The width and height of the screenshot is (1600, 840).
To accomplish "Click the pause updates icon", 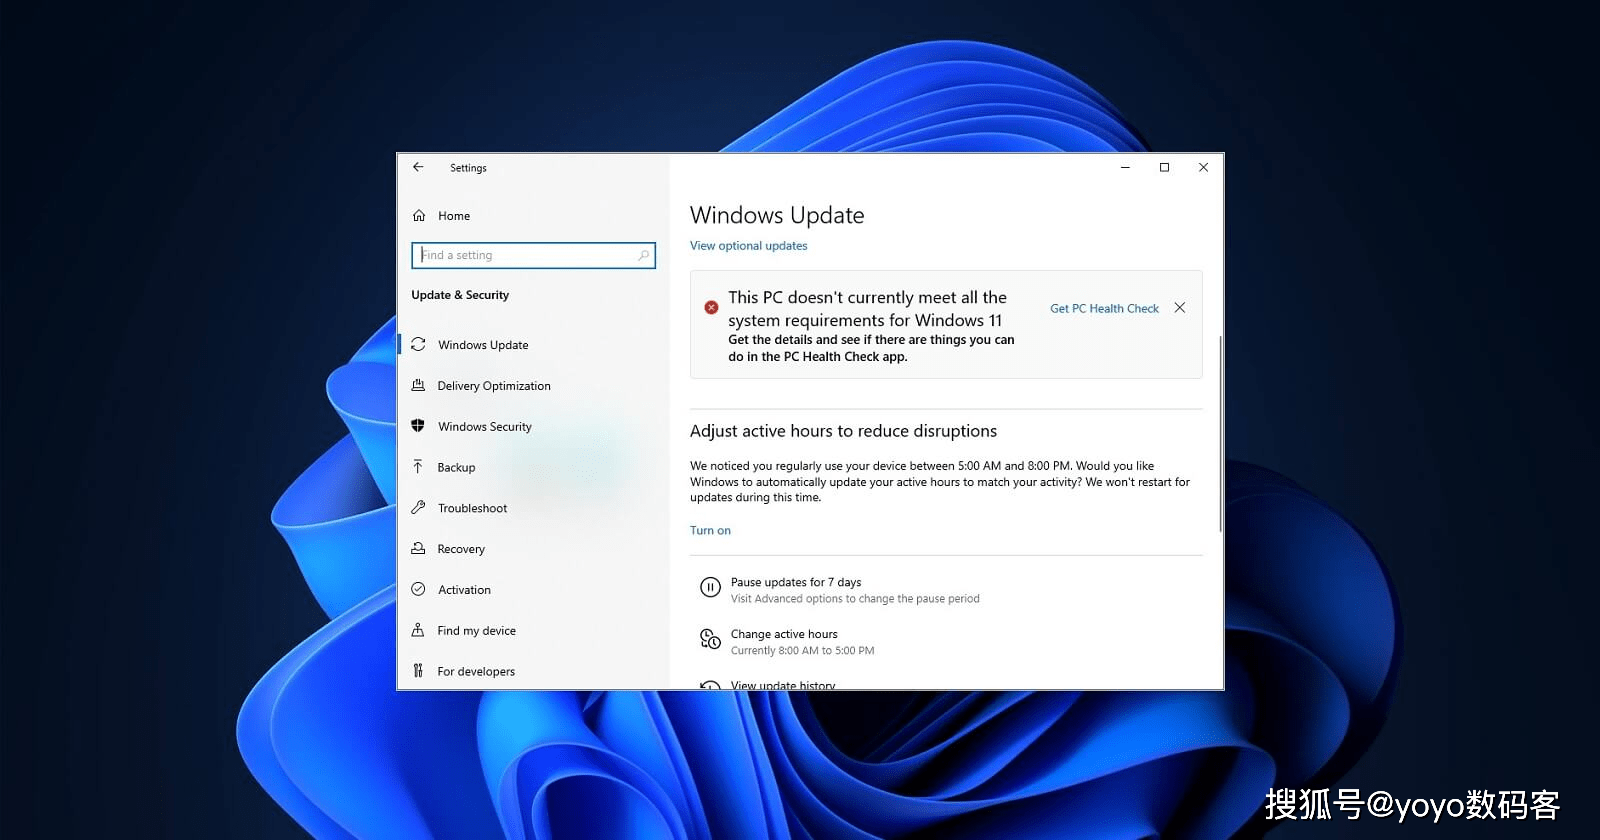I will pos(710,588).
